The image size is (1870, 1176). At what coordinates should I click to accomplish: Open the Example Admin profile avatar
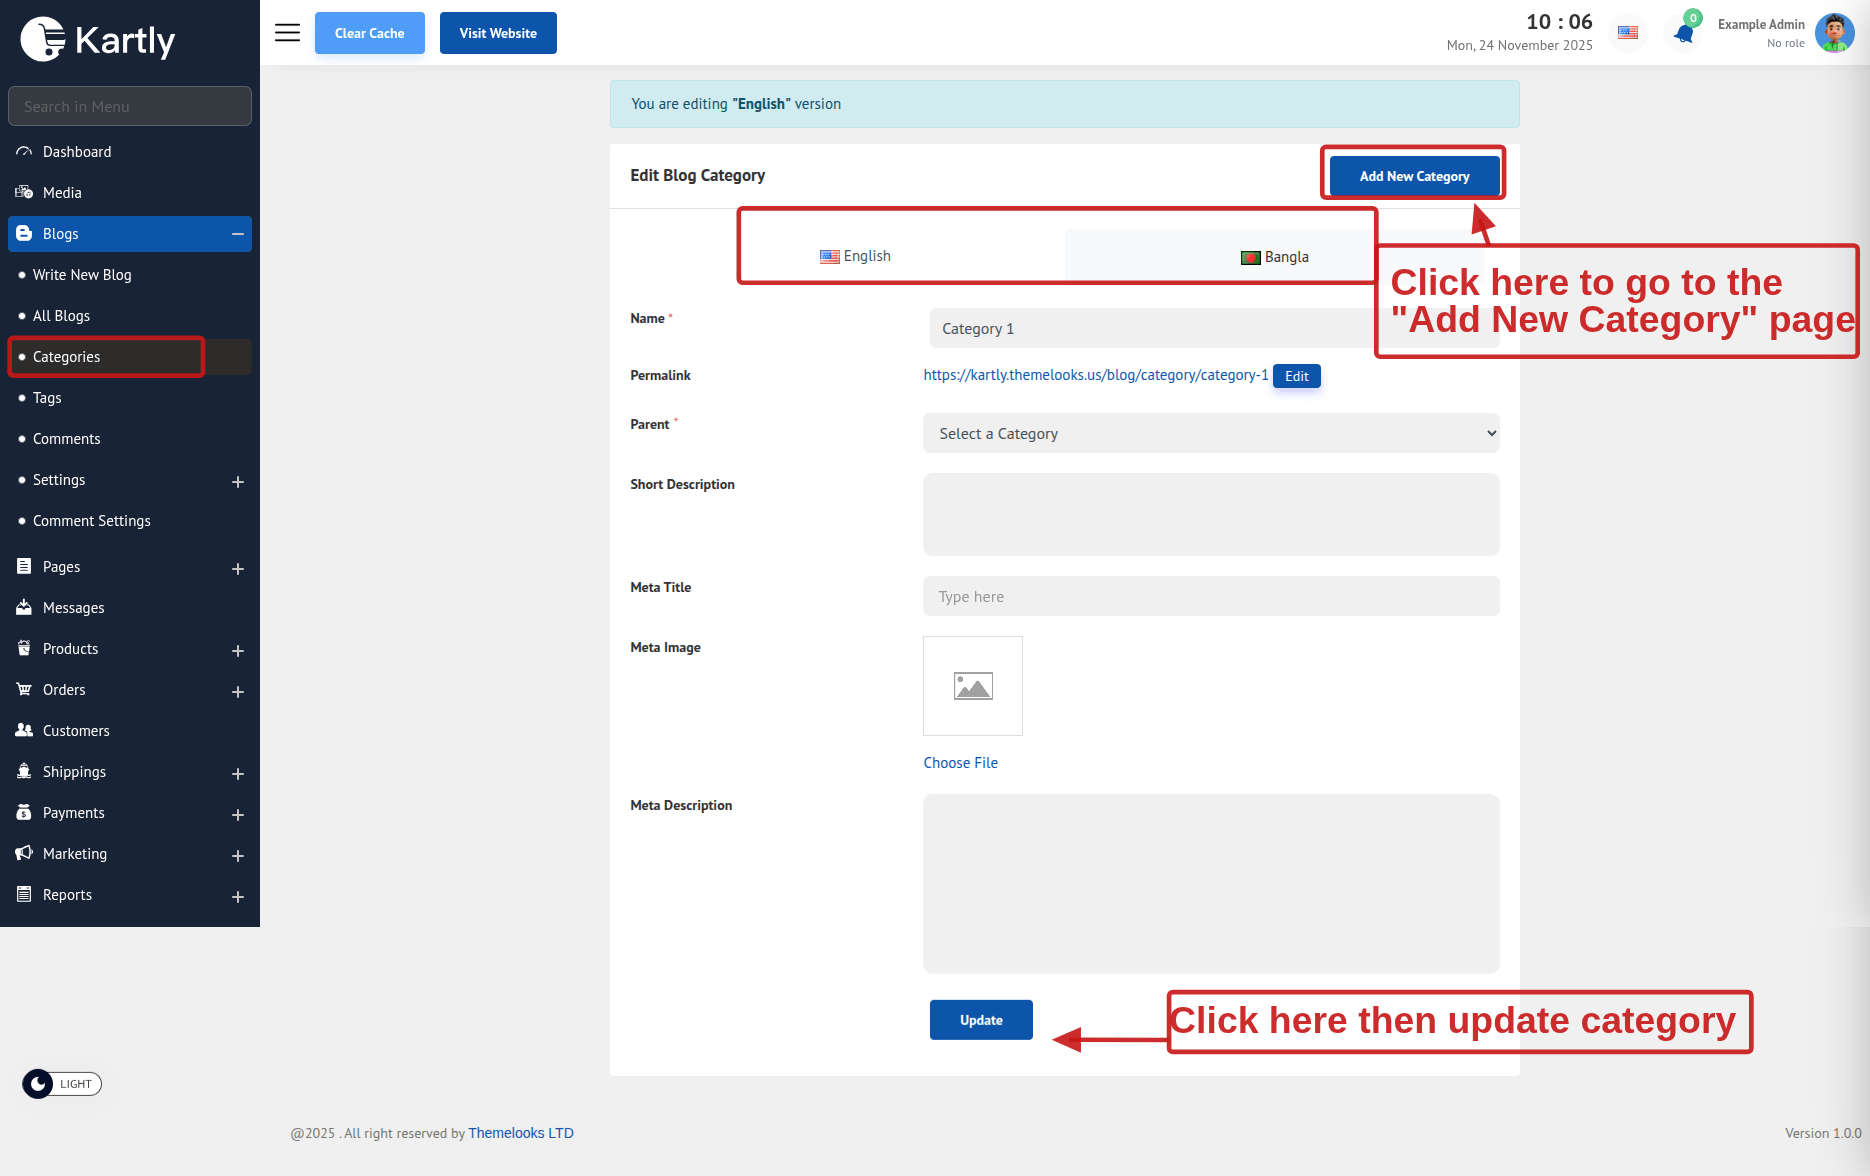coord(1834,33)
